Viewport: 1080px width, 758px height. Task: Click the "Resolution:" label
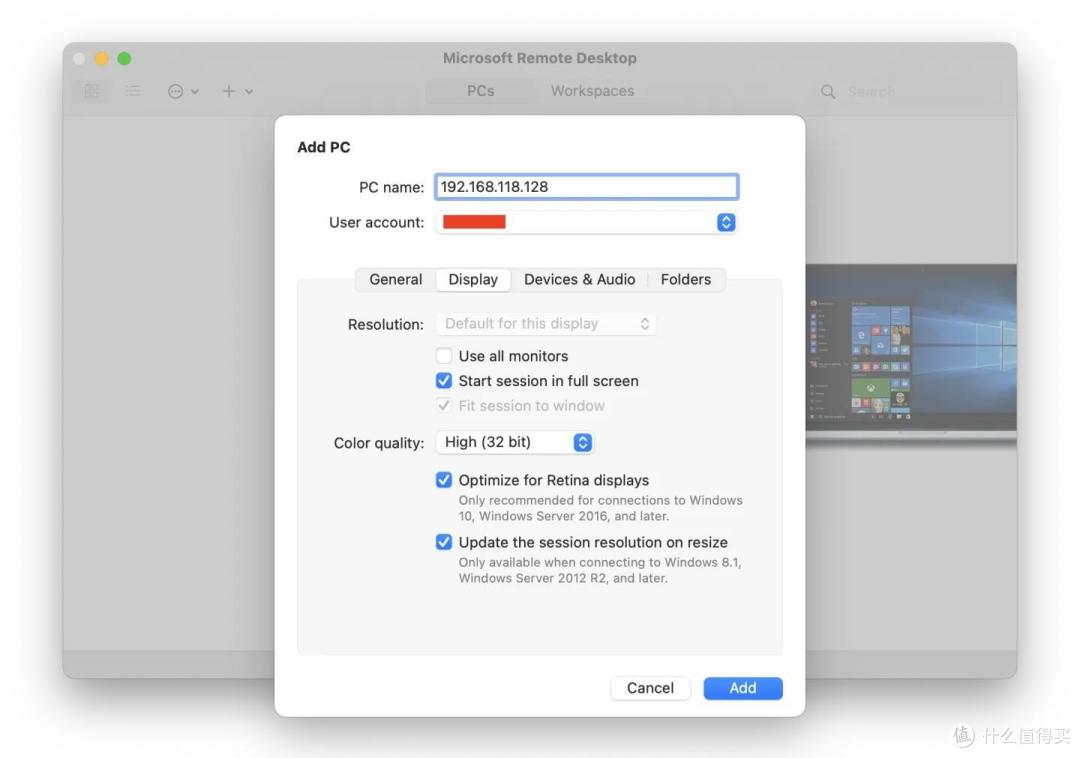click(x=386, y=324)
